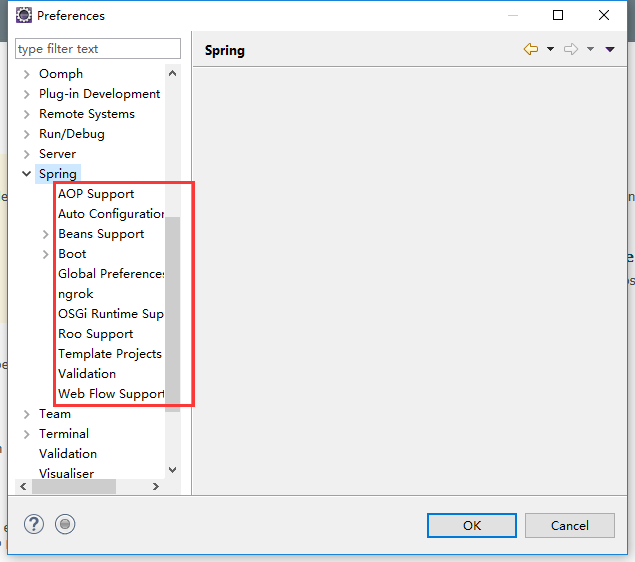Click the record preferences round icon
Screen dimensions: 635x562
65,524
